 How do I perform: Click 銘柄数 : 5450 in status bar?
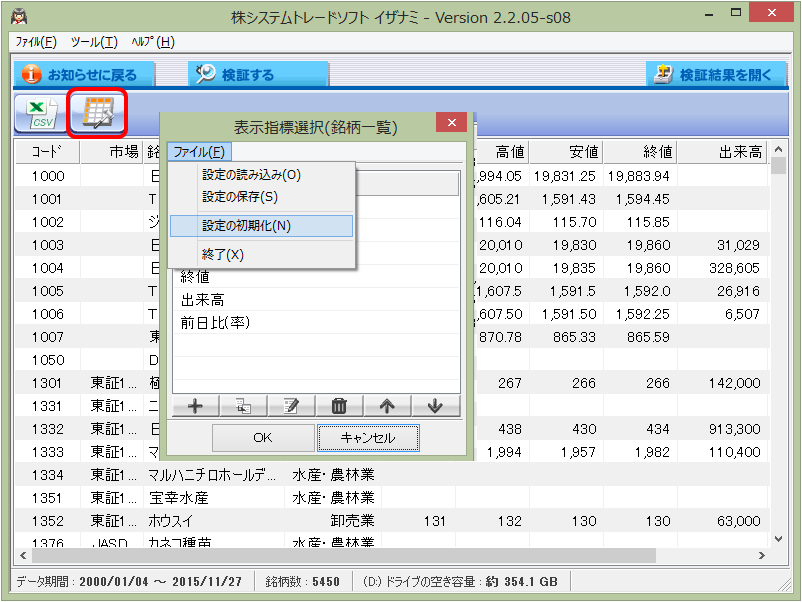point(302,582)
